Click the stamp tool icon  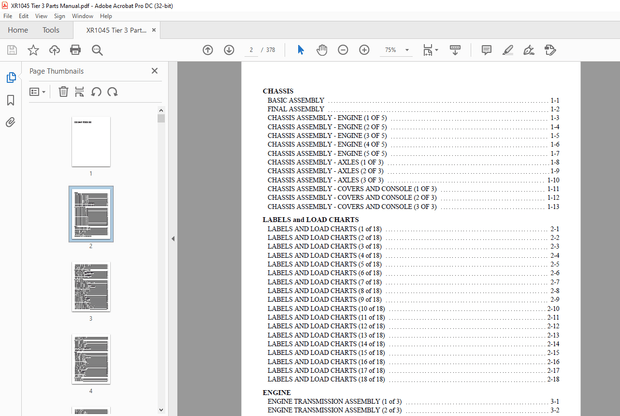[x=550, y=50]
